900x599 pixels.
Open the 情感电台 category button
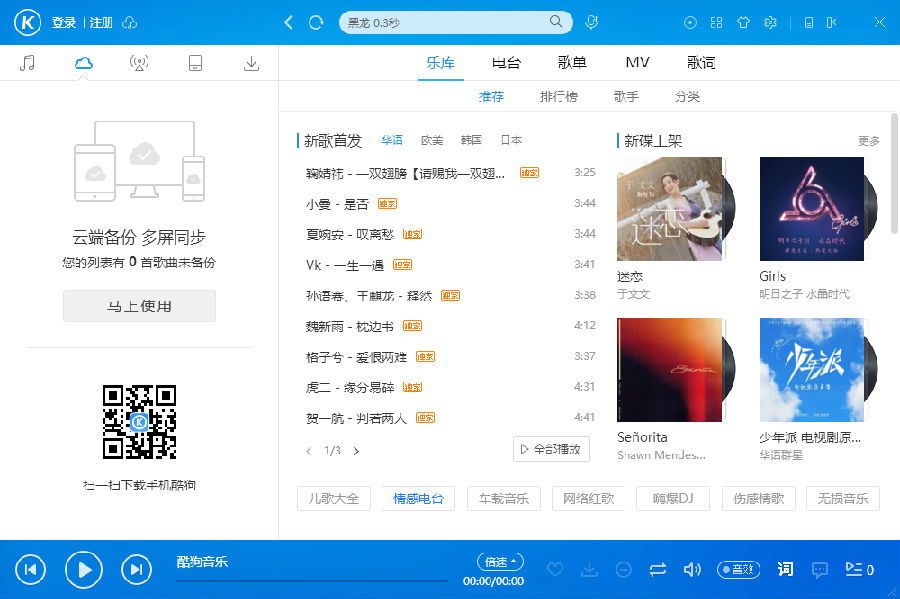point(418,499)
